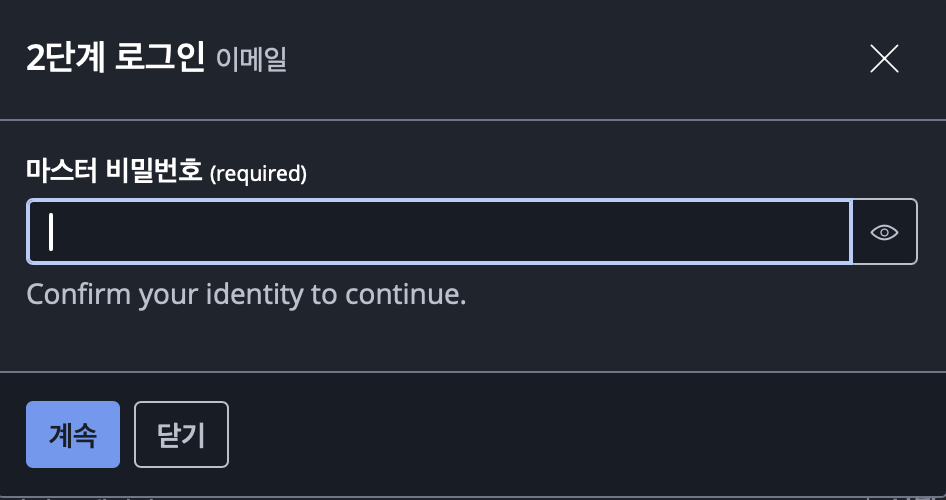
Task: Select the blue 계속 primary button
Action: (x=73, y=435)
